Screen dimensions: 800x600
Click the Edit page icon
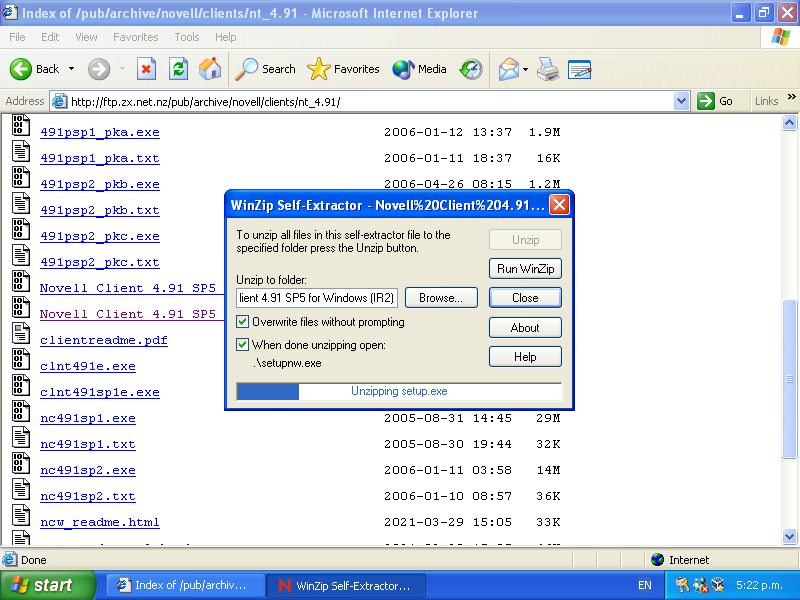click(580, 69)
